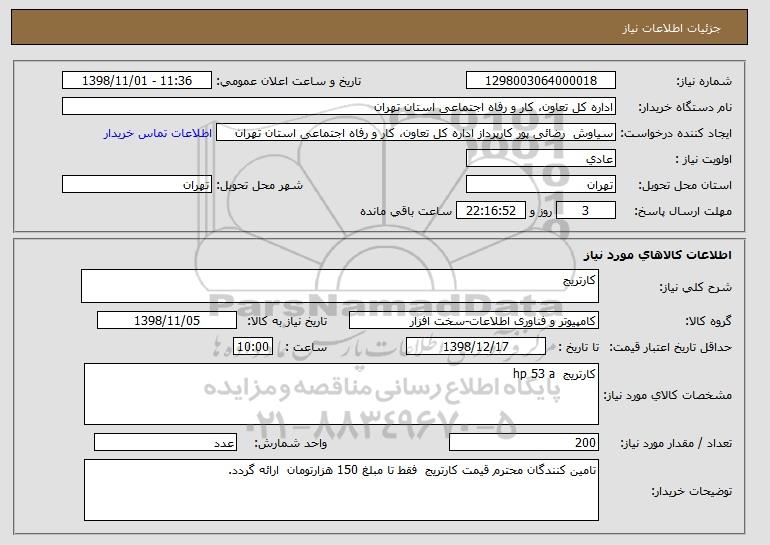
Task: Click the buyer organization name field
Action: [x=339, y=107]
